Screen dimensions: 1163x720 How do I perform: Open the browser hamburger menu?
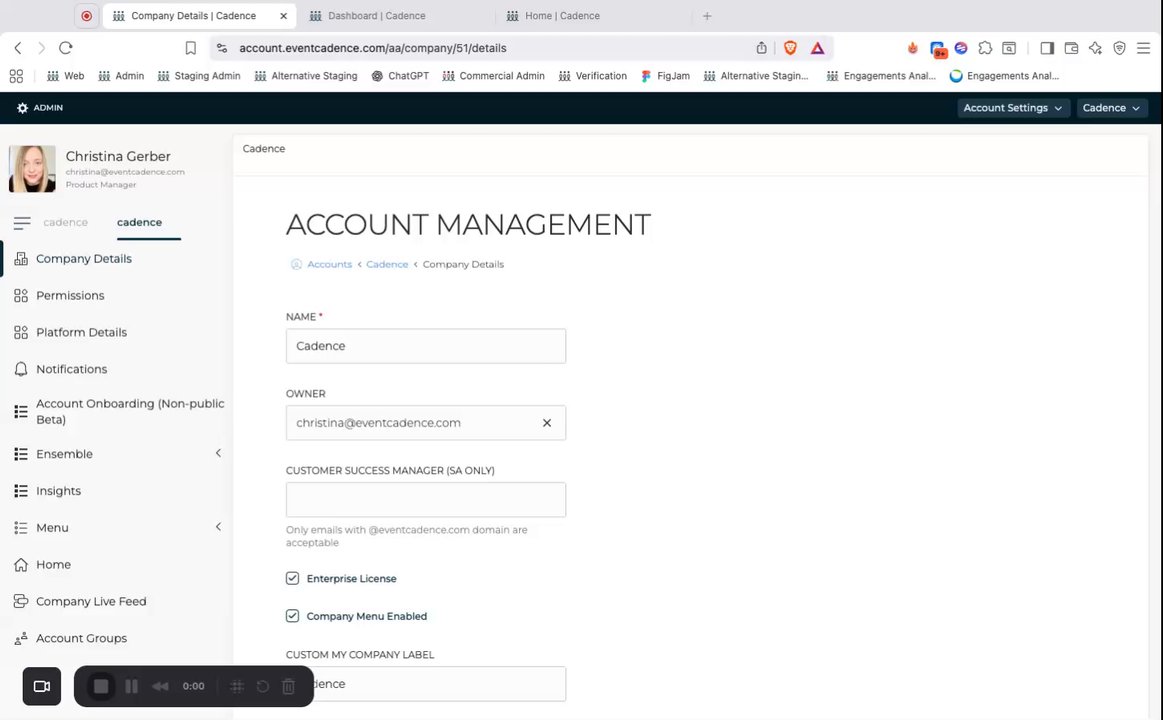click(x=1144, y=48)
